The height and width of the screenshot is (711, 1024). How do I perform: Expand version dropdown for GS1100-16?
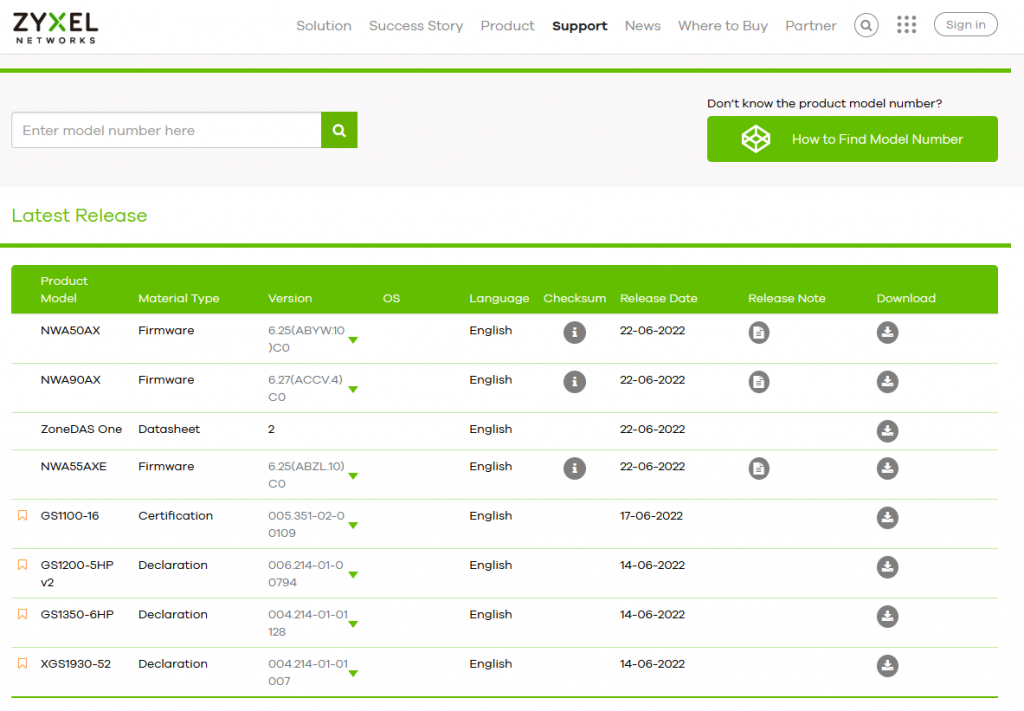click(x=353, y=526)
